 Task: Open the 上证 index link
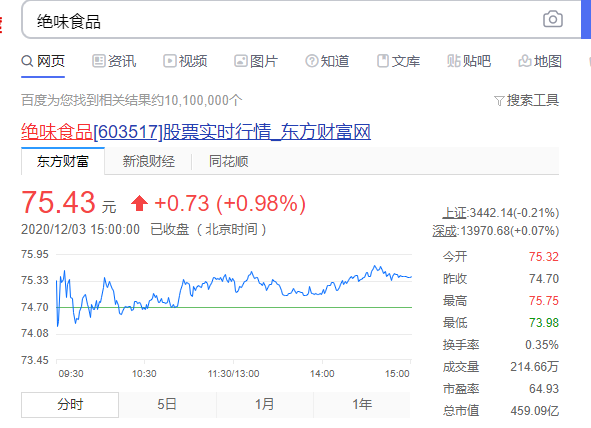(455, 213)
